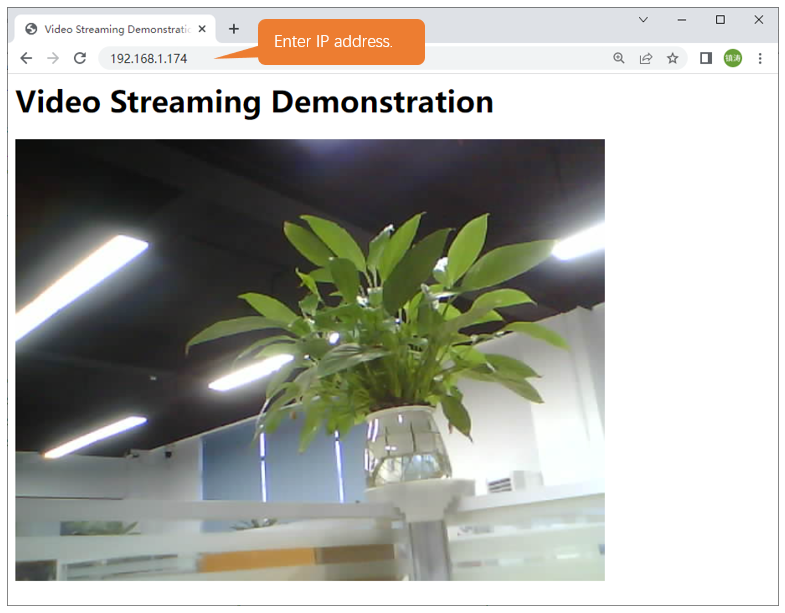This screenshot has width=785, height=613.
Task: Minimize the browser window
Action: [682, 20]
